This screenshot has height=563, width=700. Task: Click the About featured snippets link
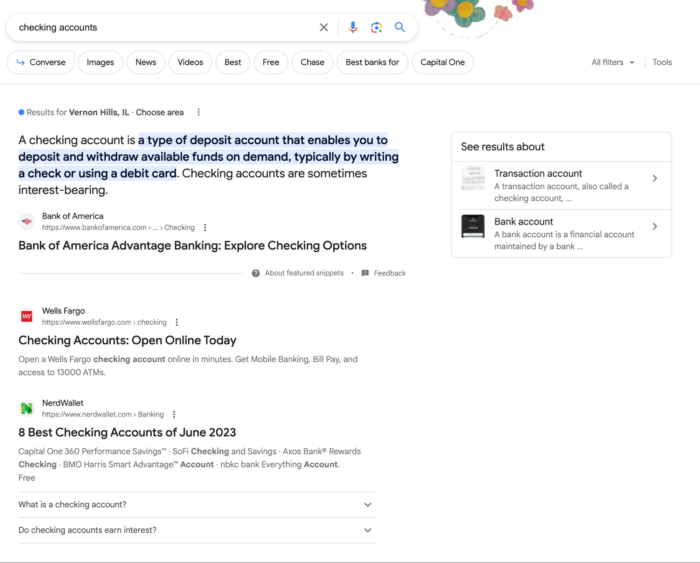(x=304, y=273)
